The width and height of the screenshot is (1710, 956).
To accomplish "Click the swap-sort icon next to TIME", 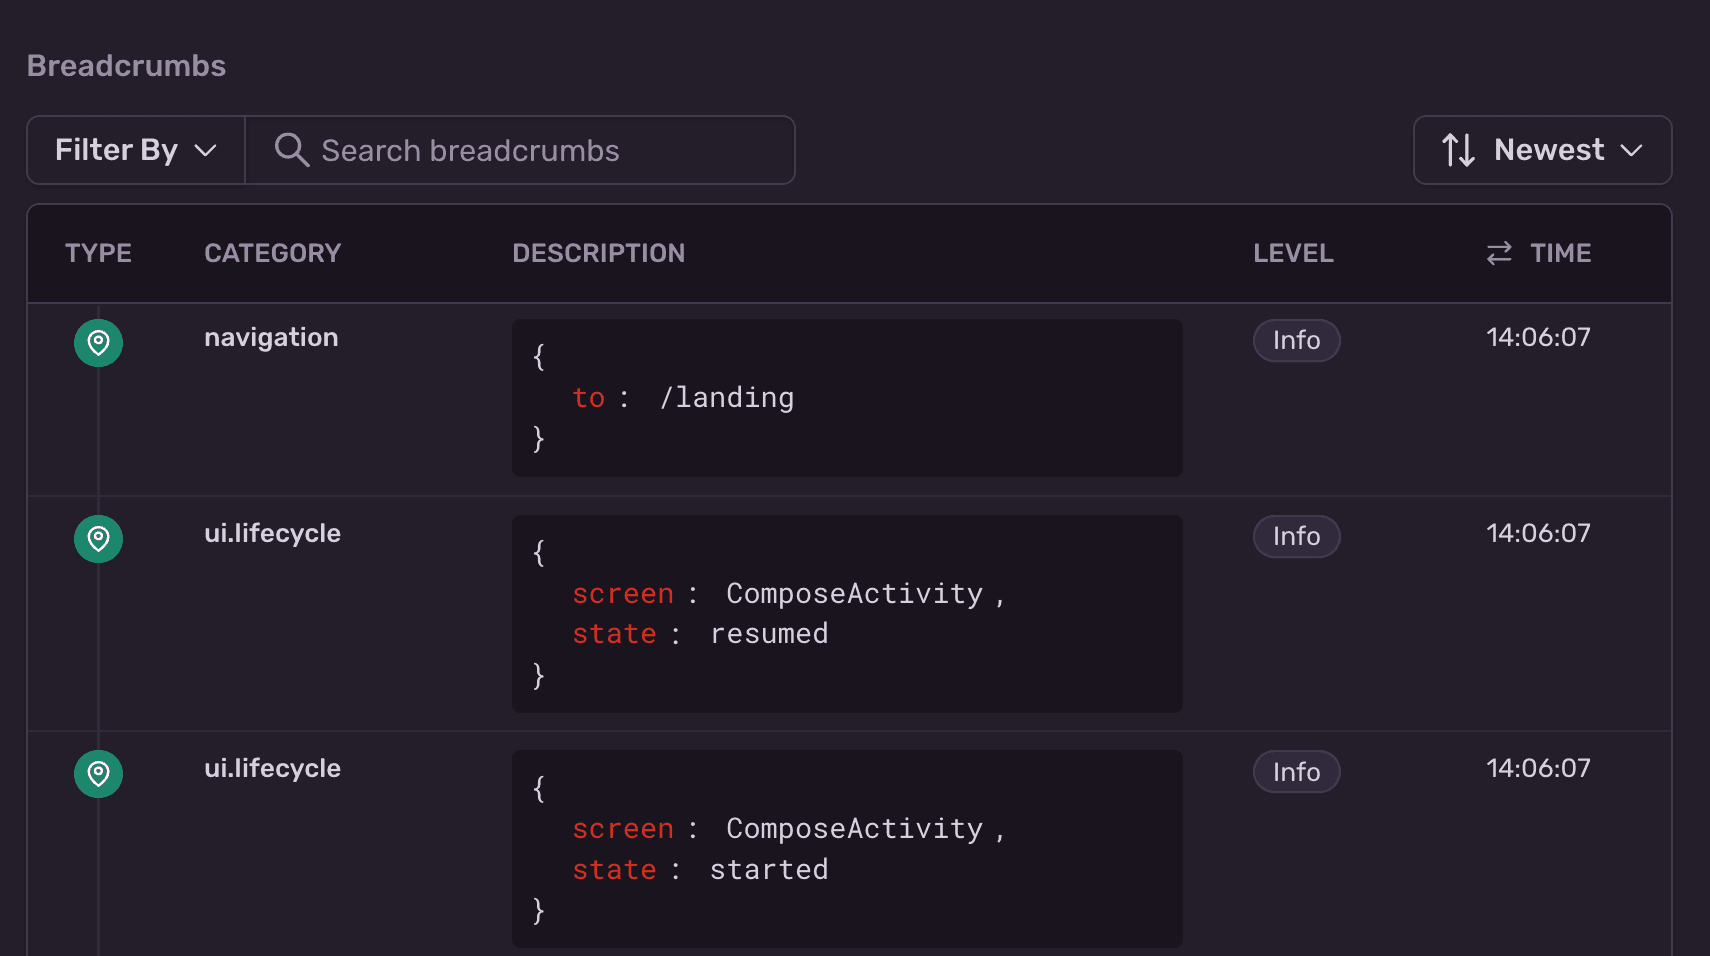I will coord(1497,252).
